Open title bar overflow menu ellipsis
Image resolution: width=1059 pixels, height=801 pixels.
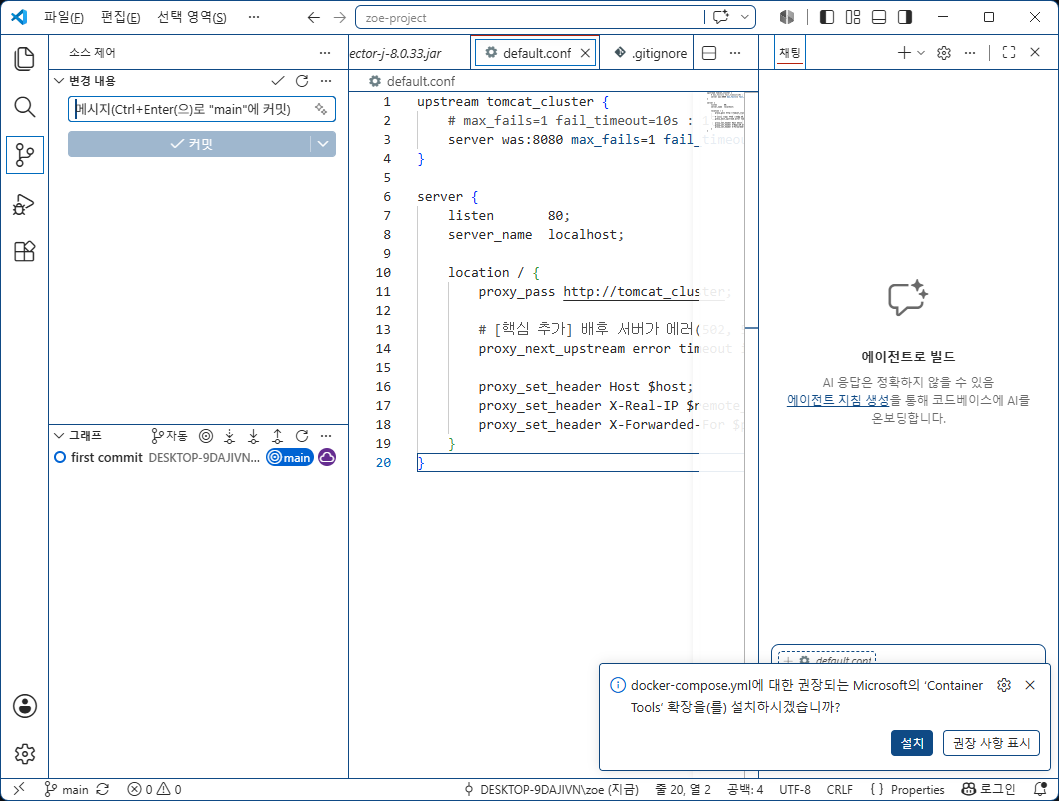(254, 17)
